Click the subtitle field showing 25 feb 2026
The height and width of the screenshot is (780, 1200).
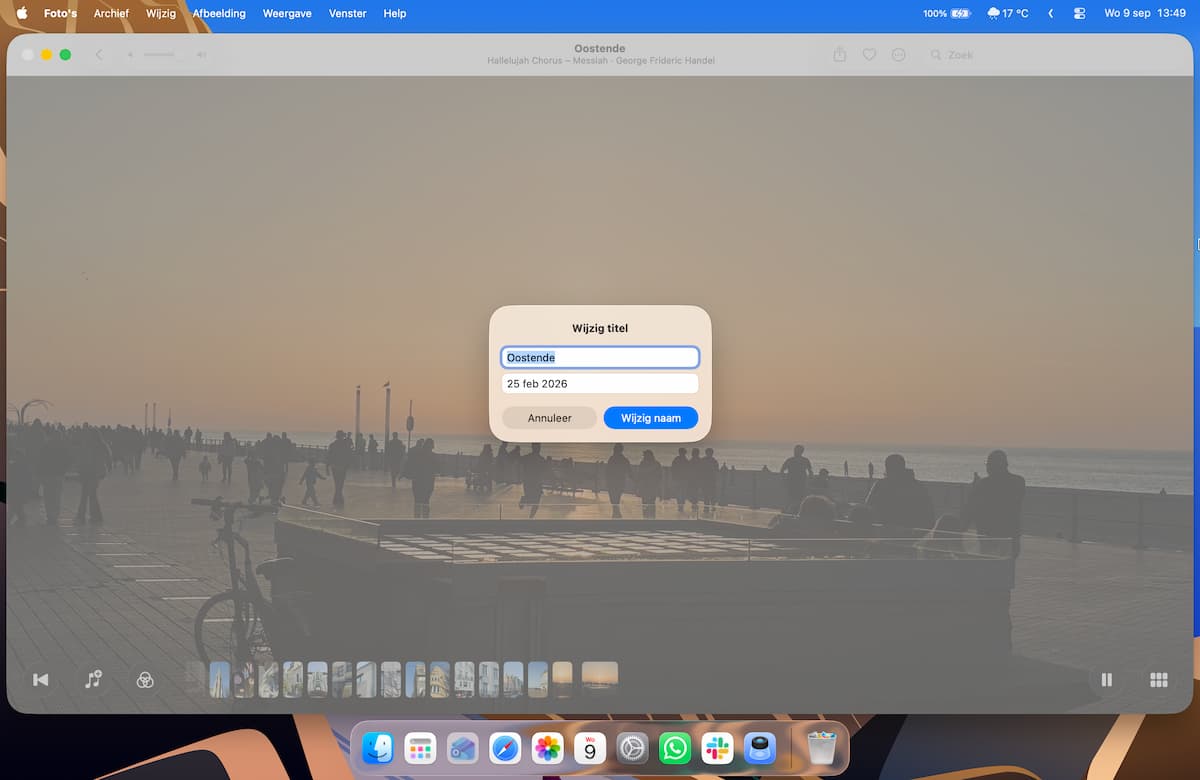[600, 384]
